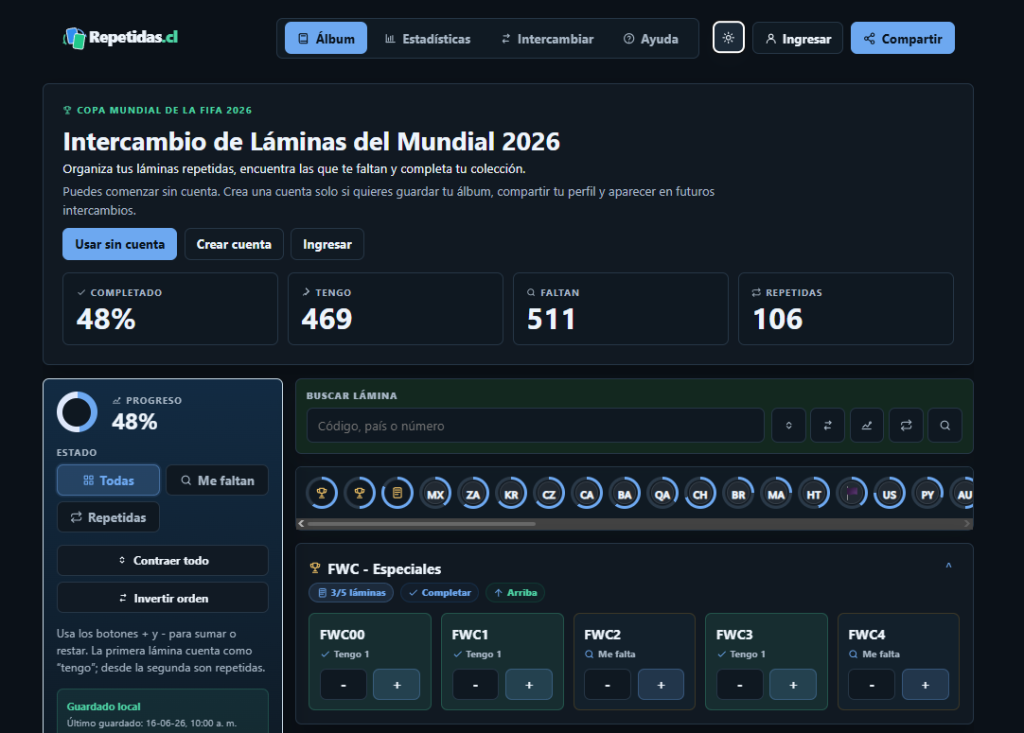Subtract one from FWC00 with minus
The width and height of the screenshot is (1024, 733).
(344, 685)
